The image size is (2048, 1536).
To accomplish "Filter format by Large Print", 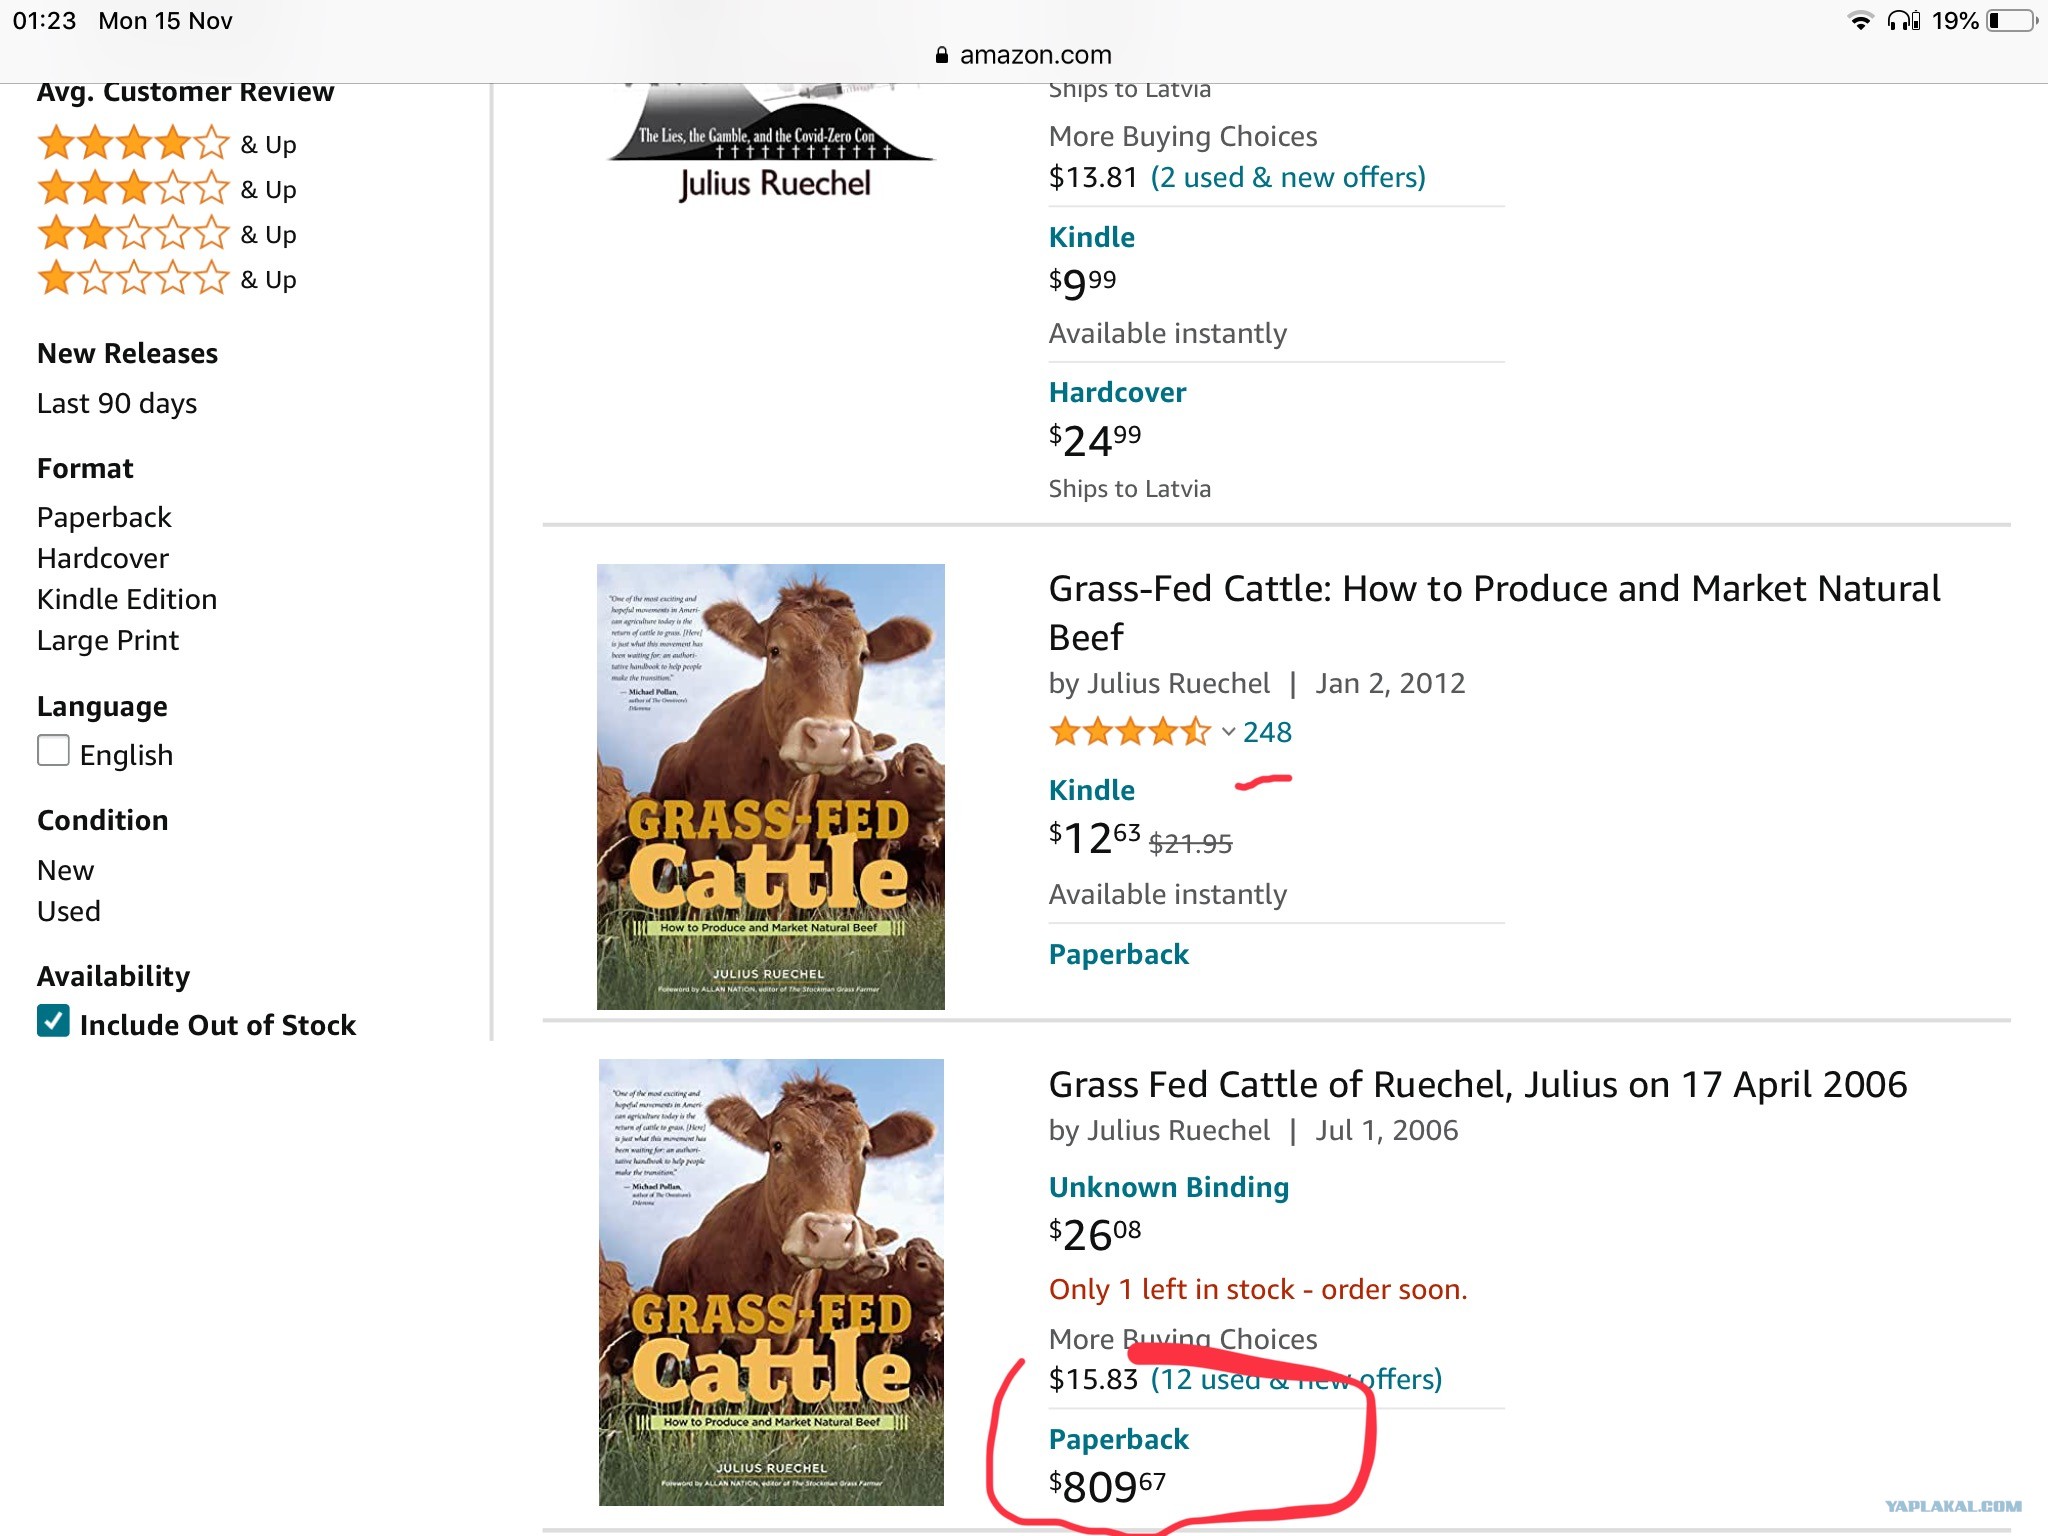I will click(108, 640).
